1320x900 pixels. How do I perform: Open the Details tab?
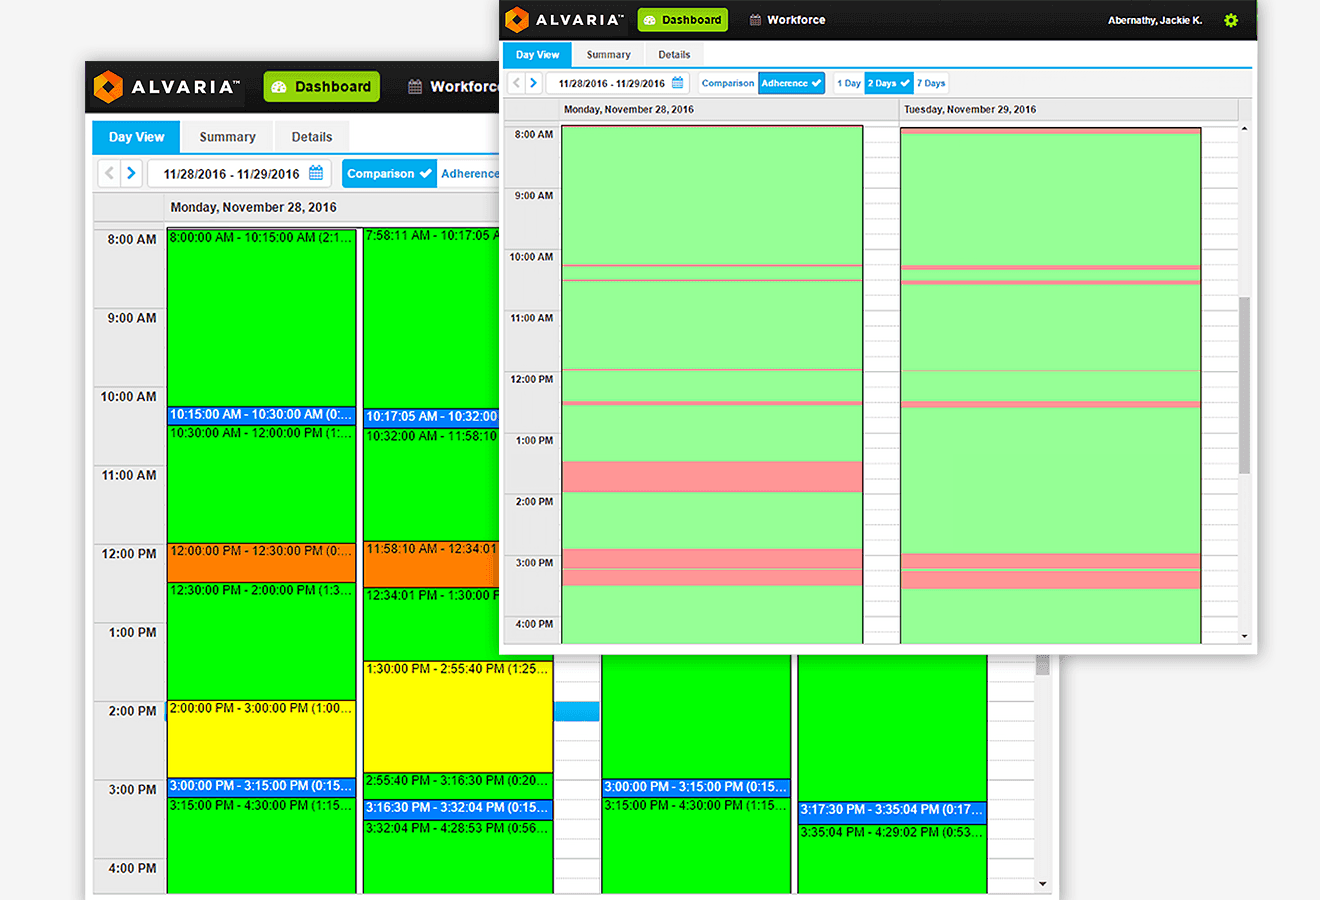674,55
